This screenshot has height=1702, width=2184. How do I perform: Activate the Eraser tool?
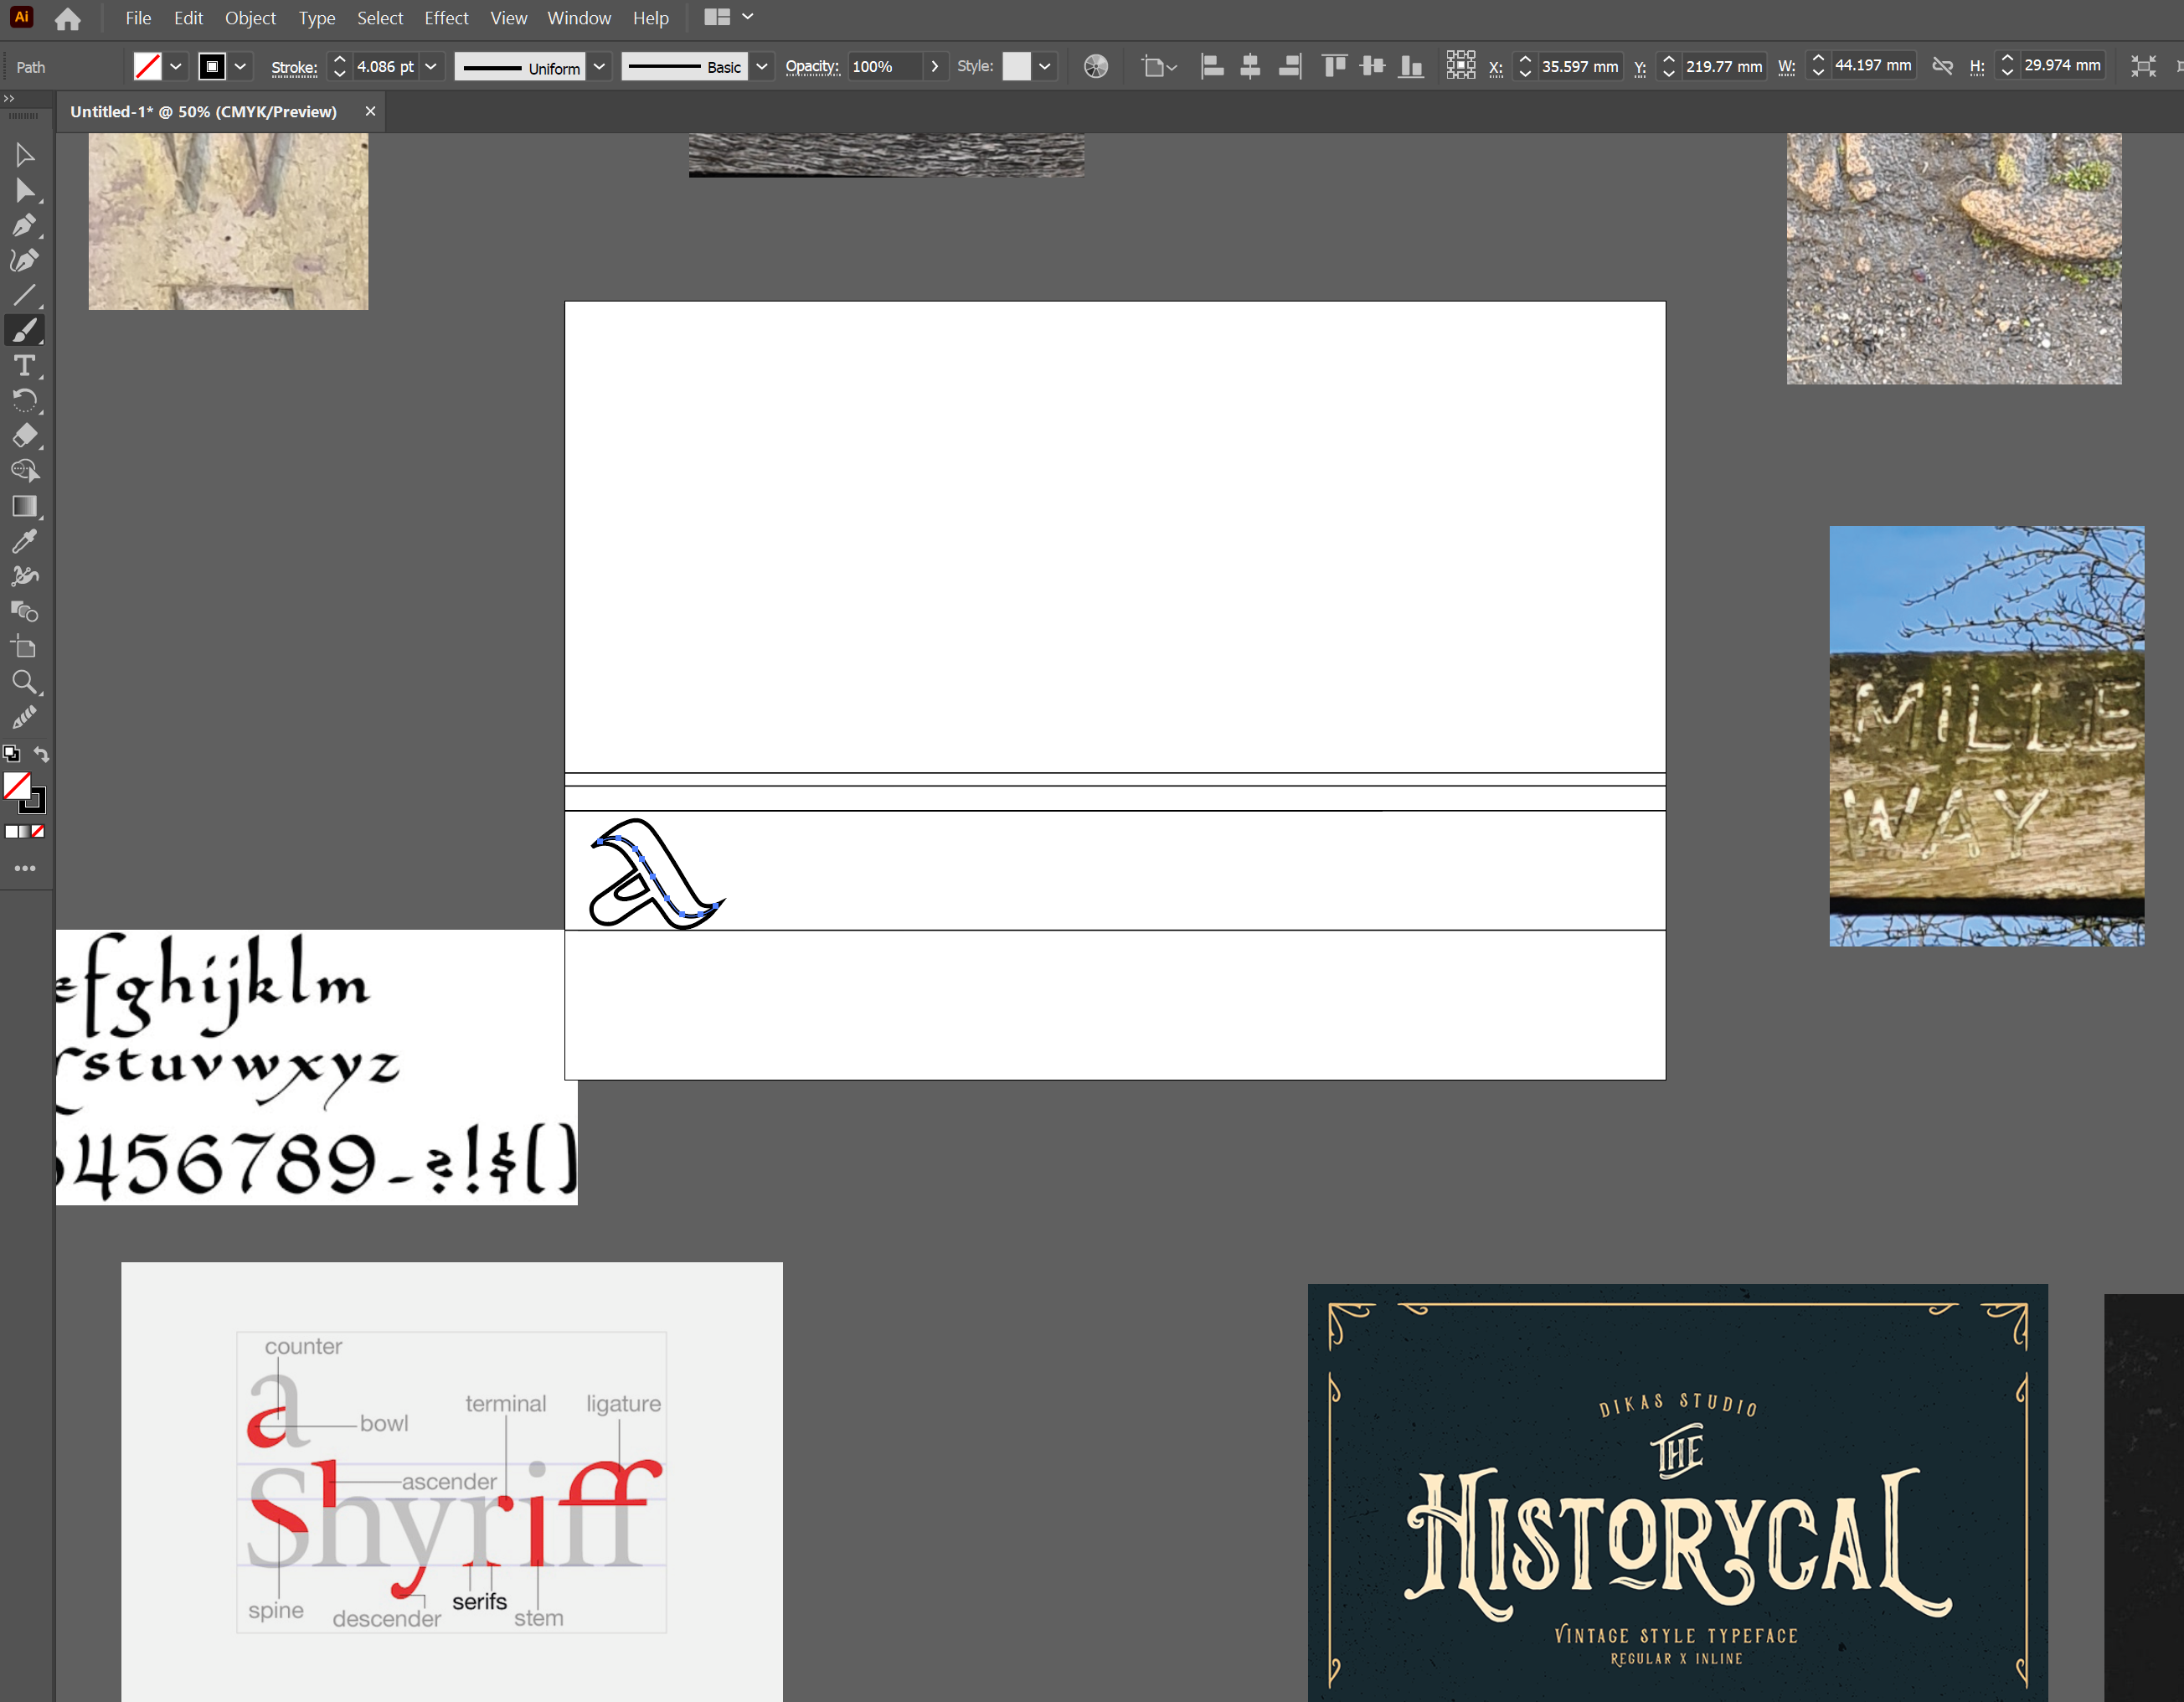(x=24, y=435)
